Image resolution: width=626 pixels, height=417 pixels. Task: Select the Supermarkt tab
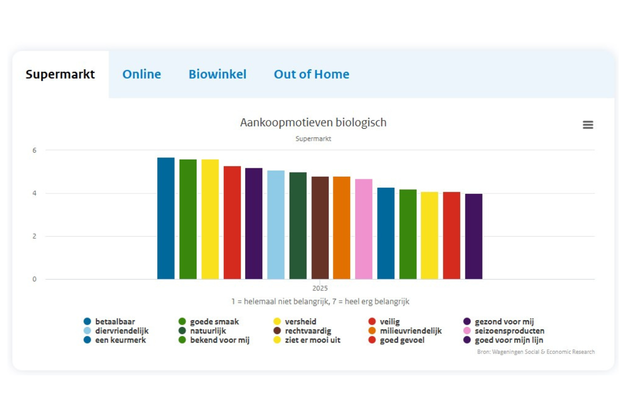tap(60, 74)
